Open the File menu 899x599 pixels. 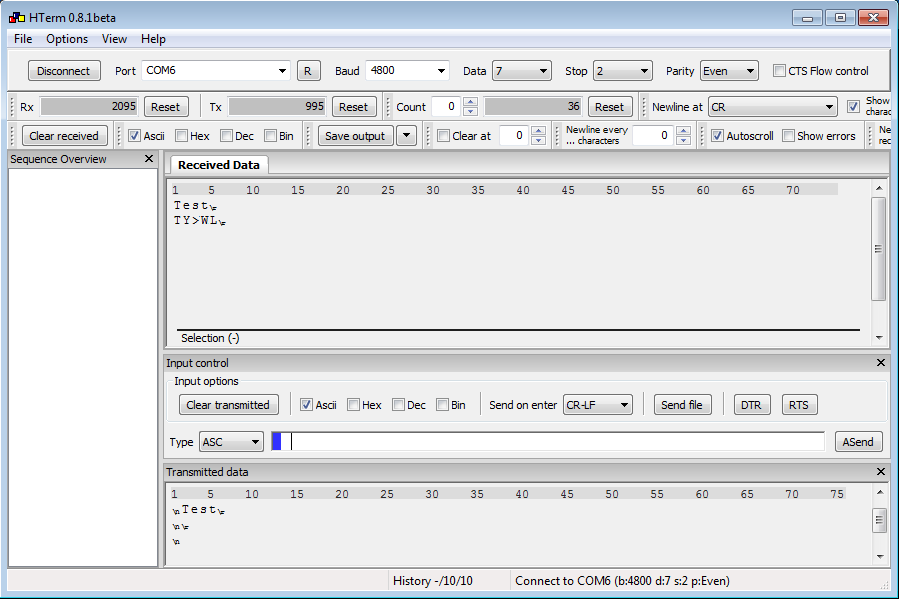click(23, 39)
